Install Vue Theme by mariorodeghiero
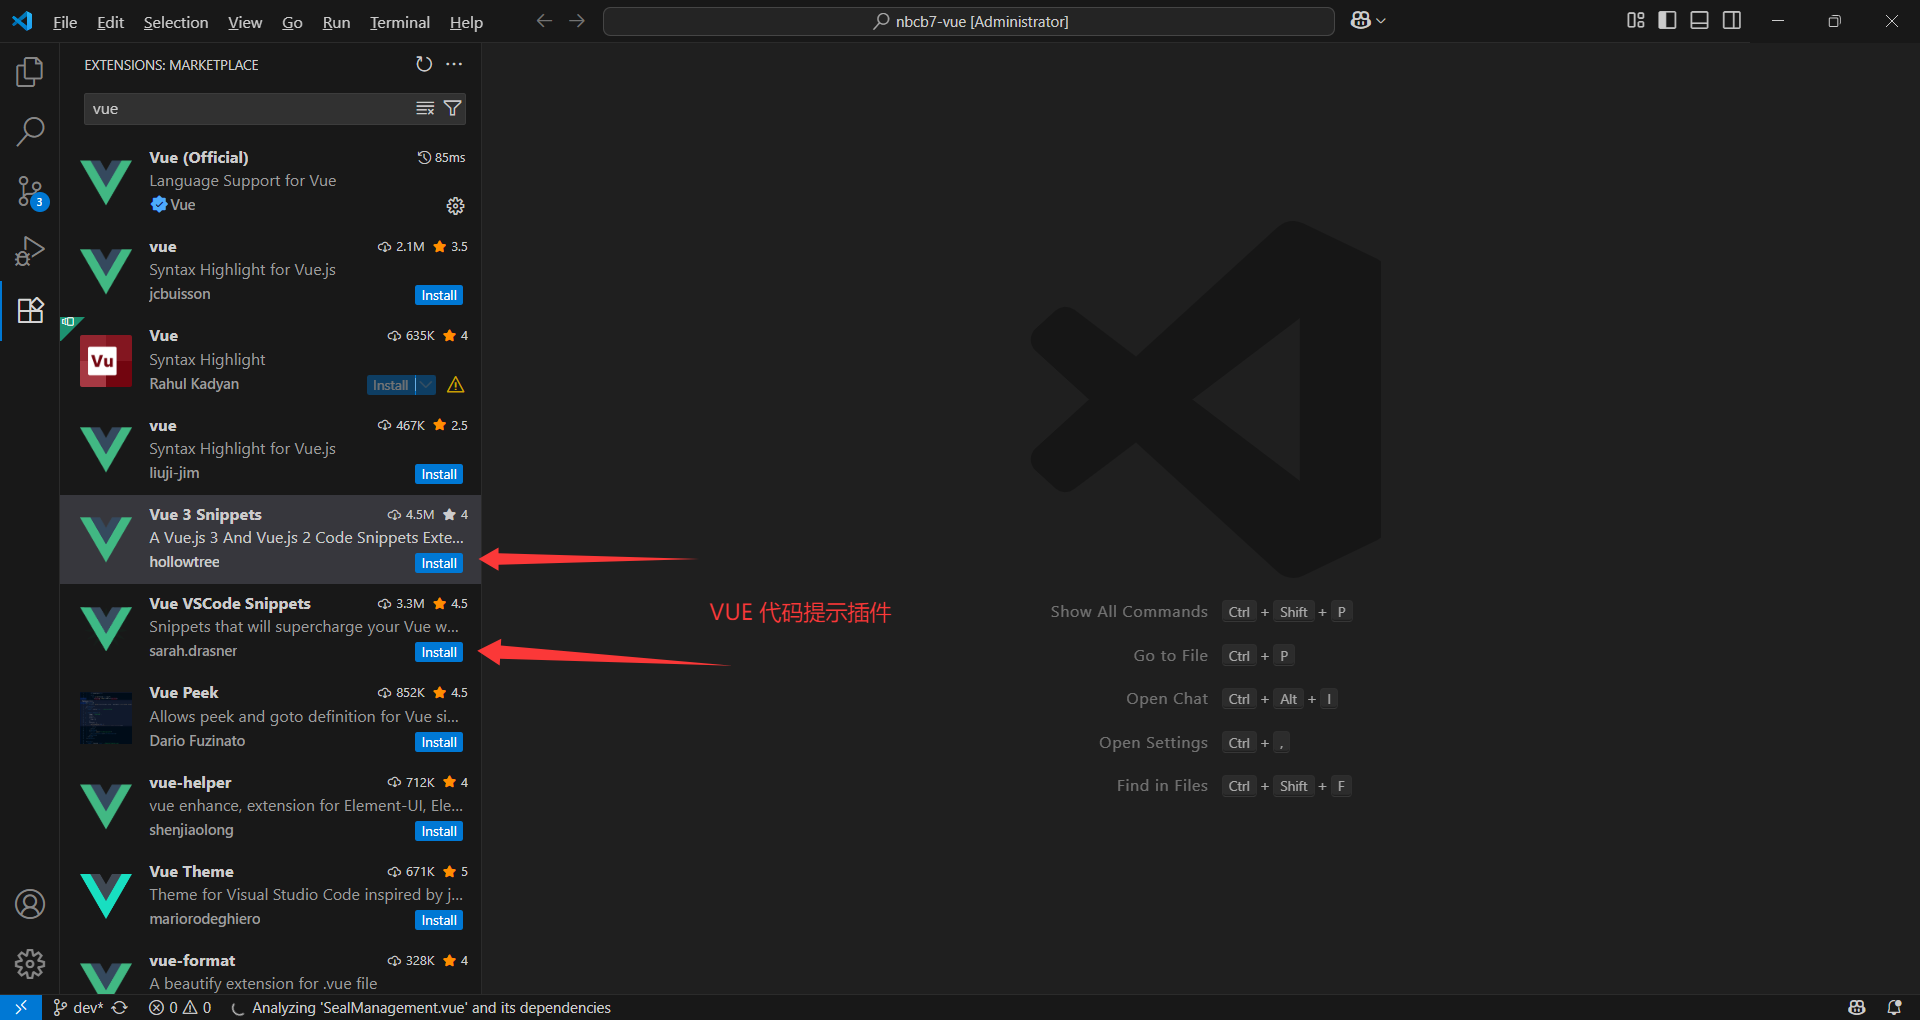This screenshot has height=1020, width=1920. pyautogui.click(x=439, y=920)
